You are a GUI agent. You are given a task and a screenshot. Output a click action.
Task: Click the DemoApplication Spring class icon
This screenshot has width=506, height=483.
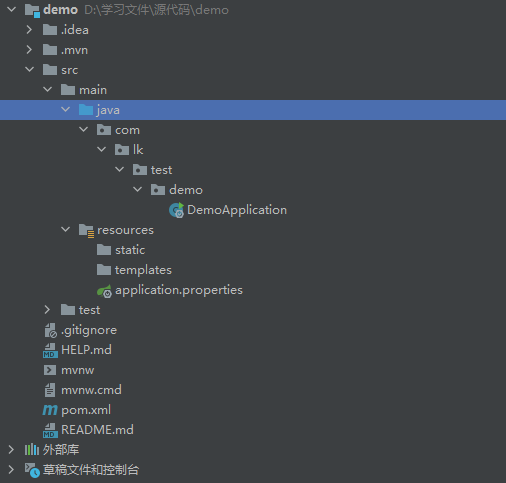pyautogui.click(x=177, y=210)
